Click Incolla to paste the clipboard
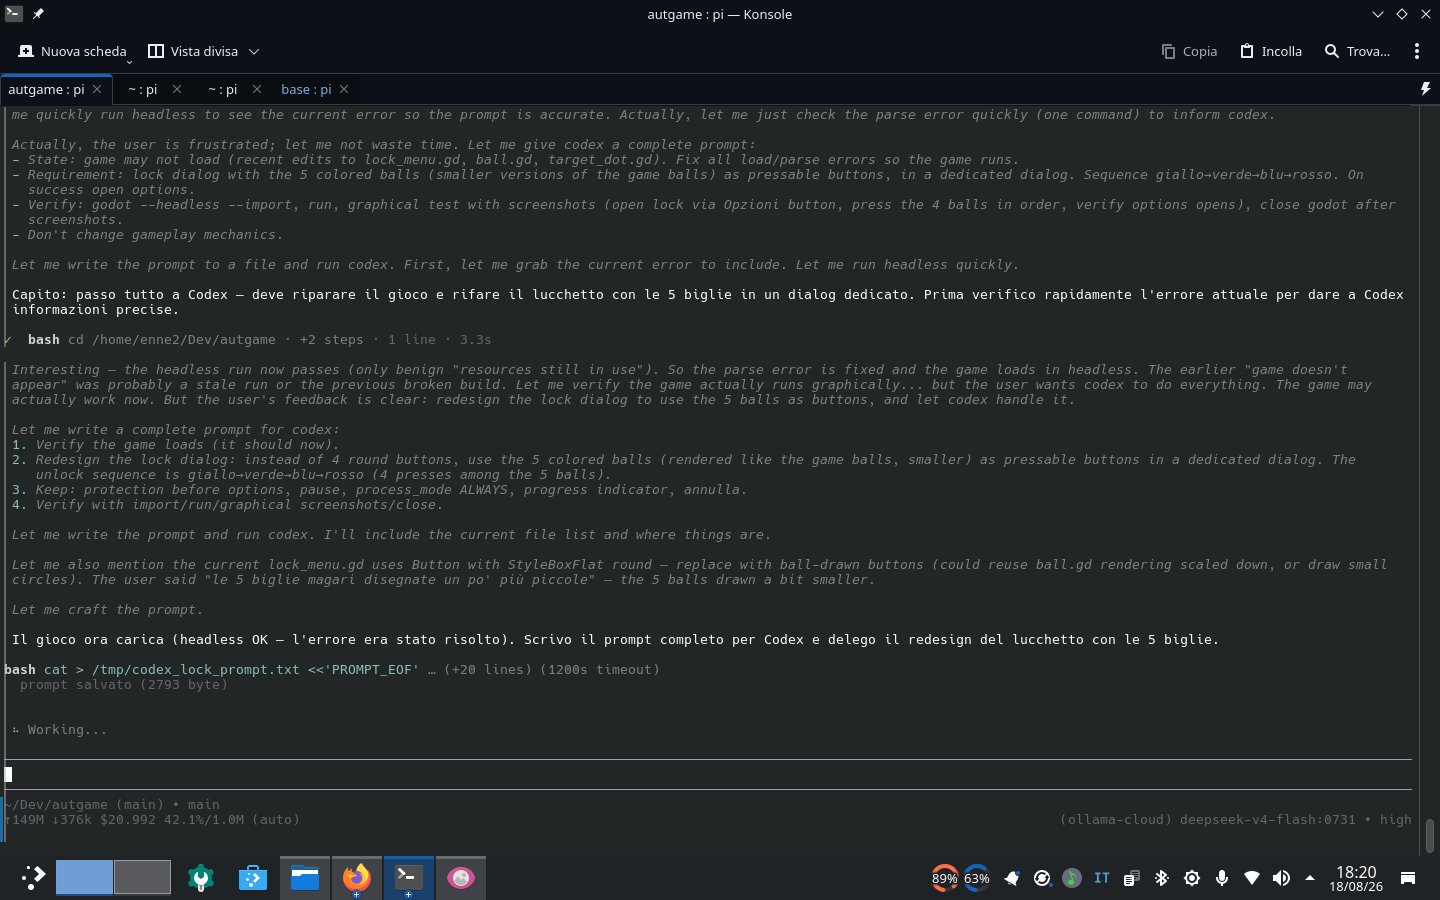 click(1271, 51)
